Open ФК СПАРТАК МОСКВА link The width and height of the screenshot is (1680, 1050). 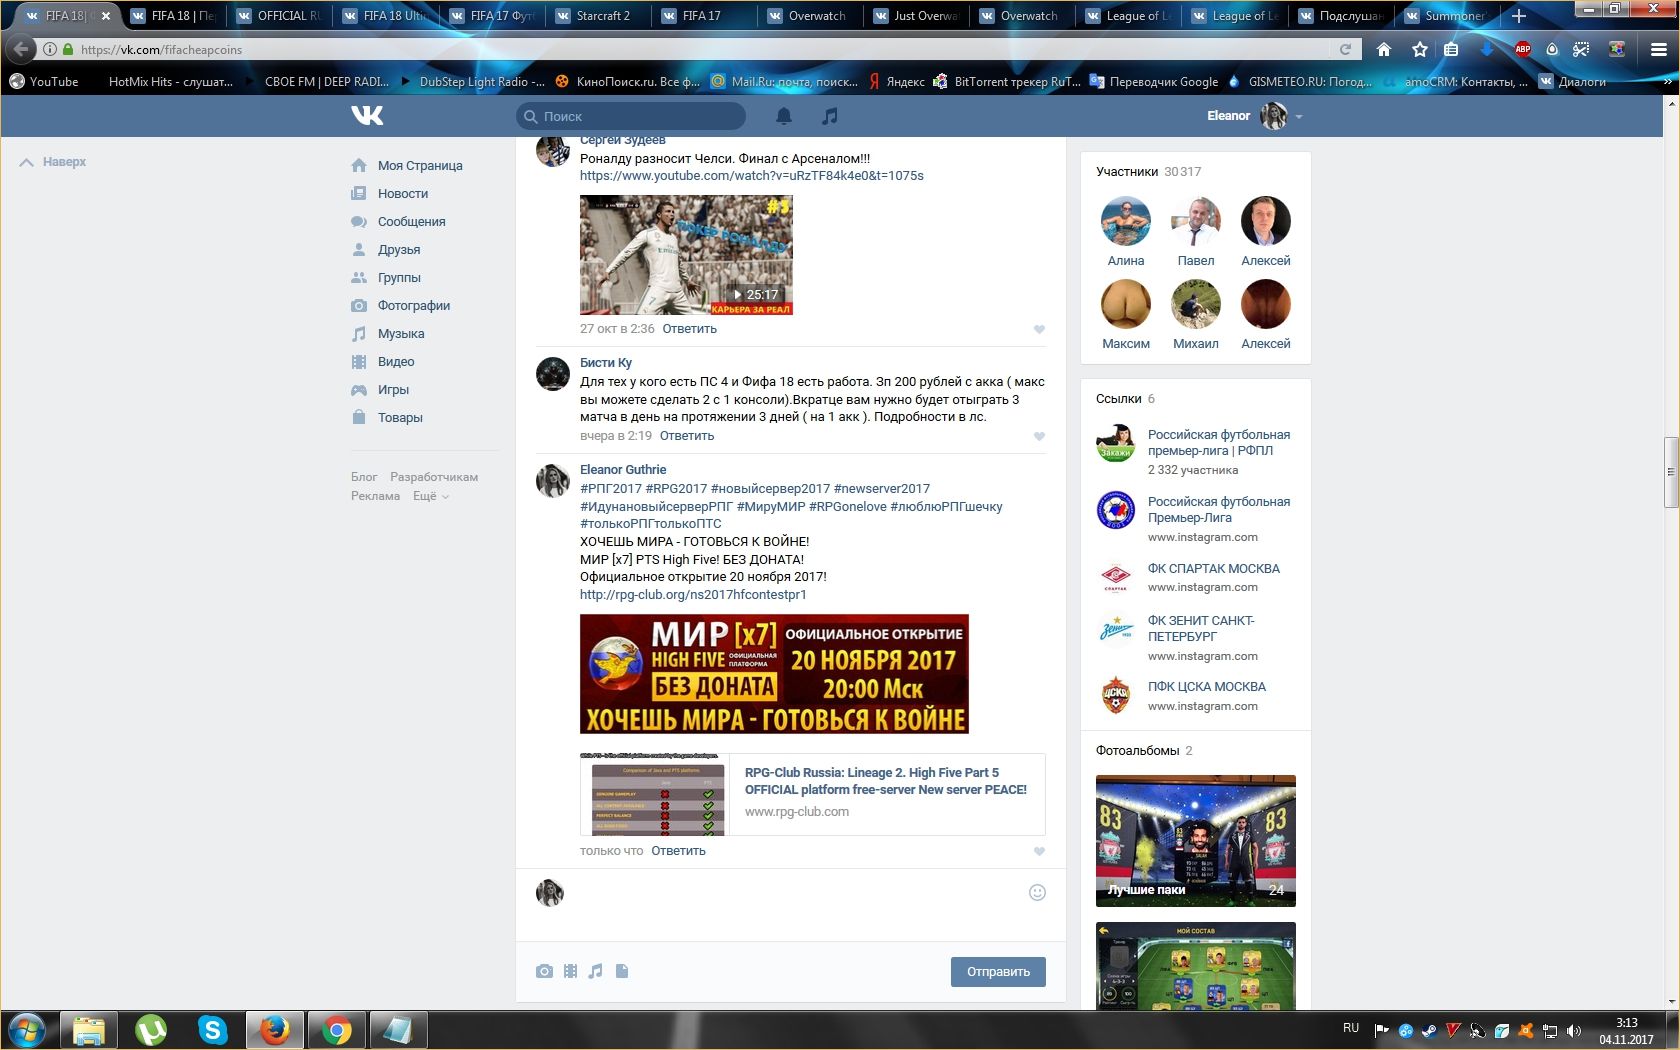tap(1213, 569)
